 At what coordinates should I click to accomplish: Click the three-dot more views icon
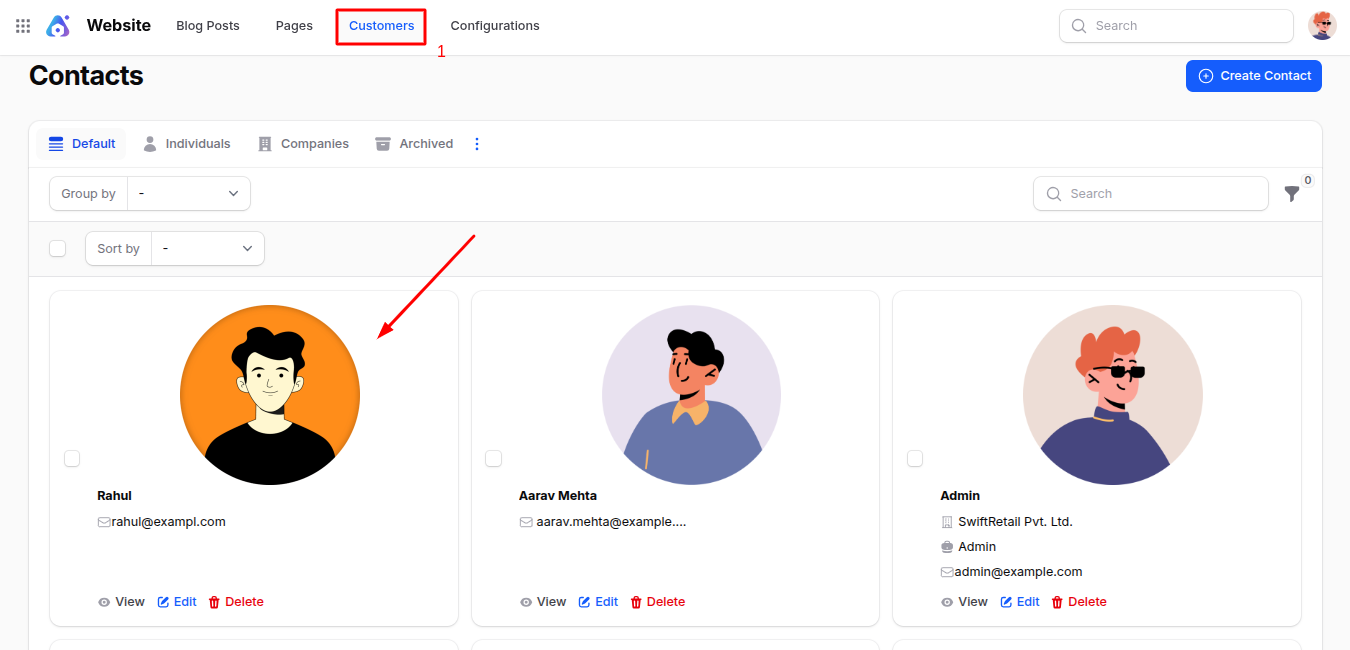click(x=477, y=144)
